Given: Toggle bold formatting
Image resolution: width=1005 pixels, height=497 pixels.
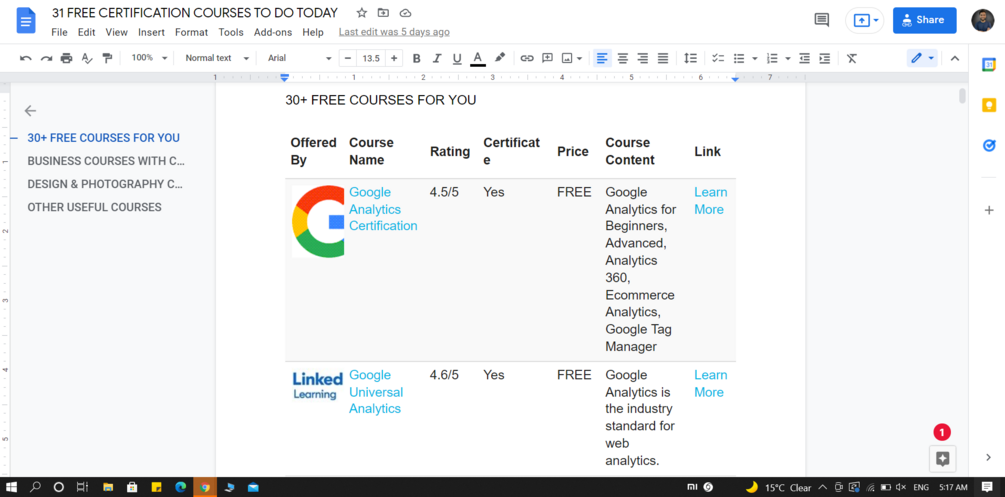Looking at the screenshot, I should 417,58.
